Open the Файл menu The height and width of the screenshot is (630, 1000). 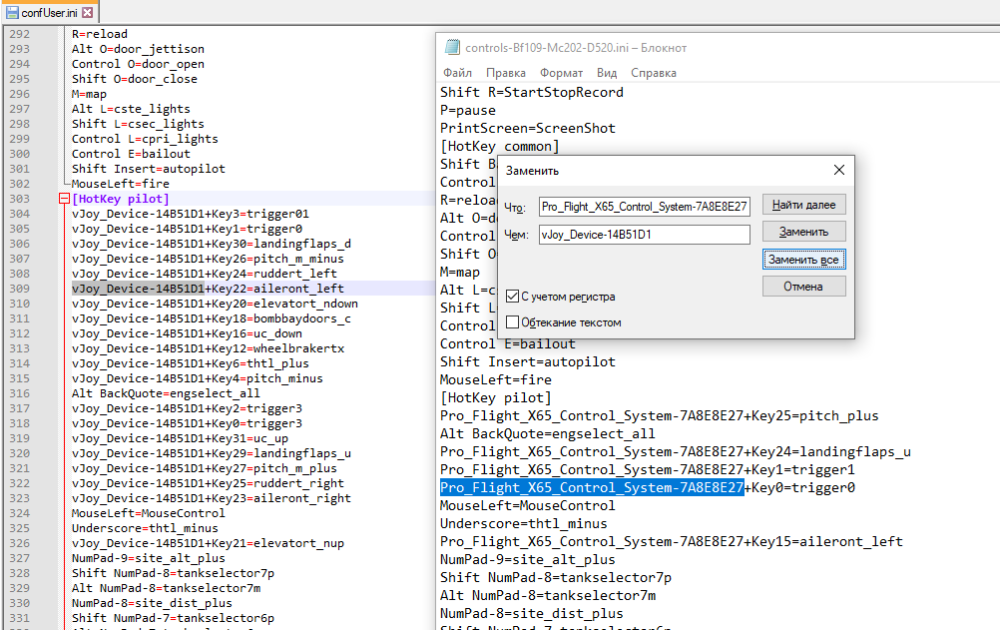point(457,73)
